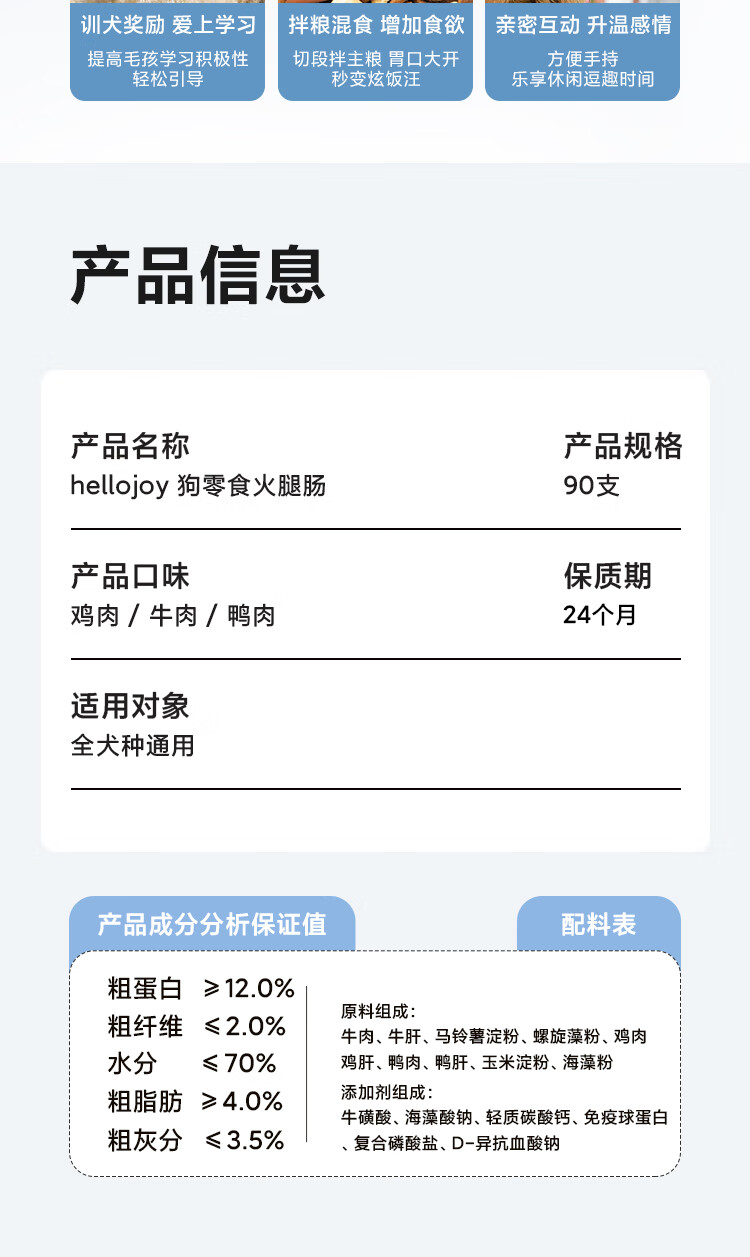Viewport: 750px width, 1257px height.
Task: Click the 训犬奖励 爱上学习 card
Action: click(167, 50)
